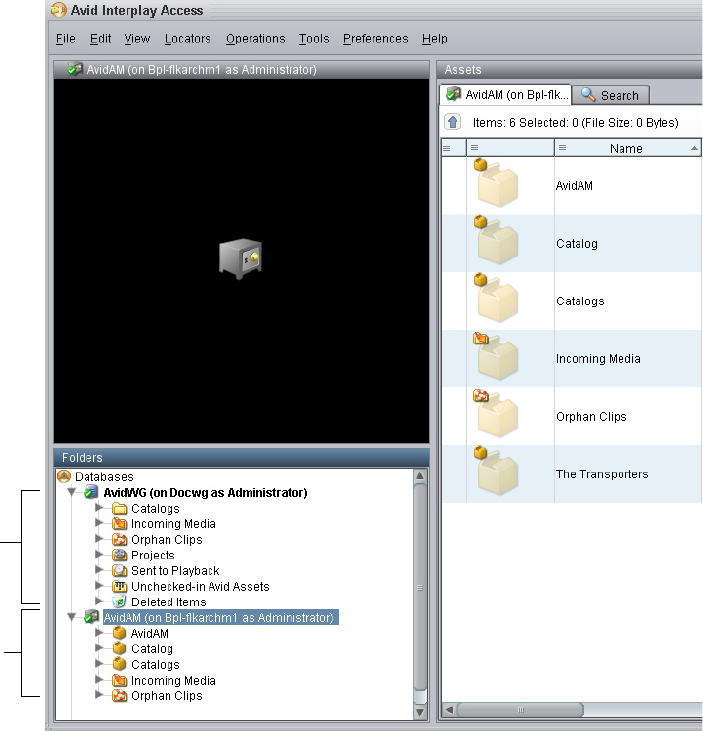Viewport: 703px width, 731px height.
Task: Click the AvidAM folder icon in Assets list
Action: (496, 183)
